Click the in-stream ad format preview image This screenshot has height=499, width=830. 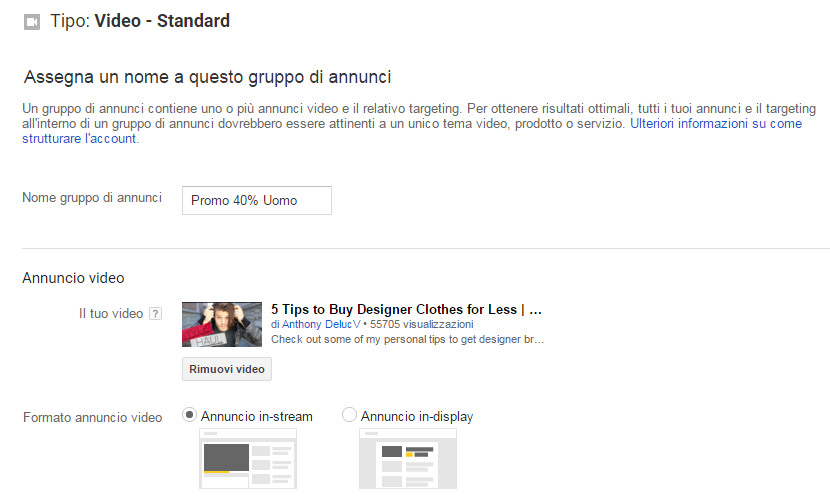pos(248,459)
